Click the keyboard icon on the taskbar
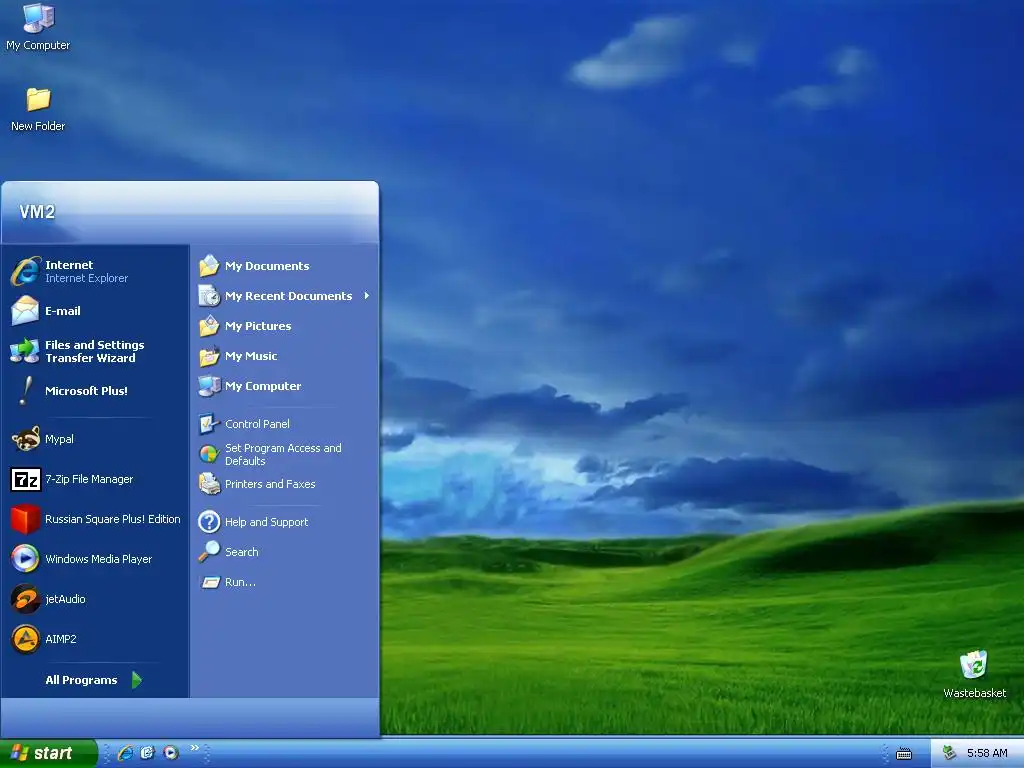Image resolution: width=1024 pixels, height=768 pixels. point(904,754)
